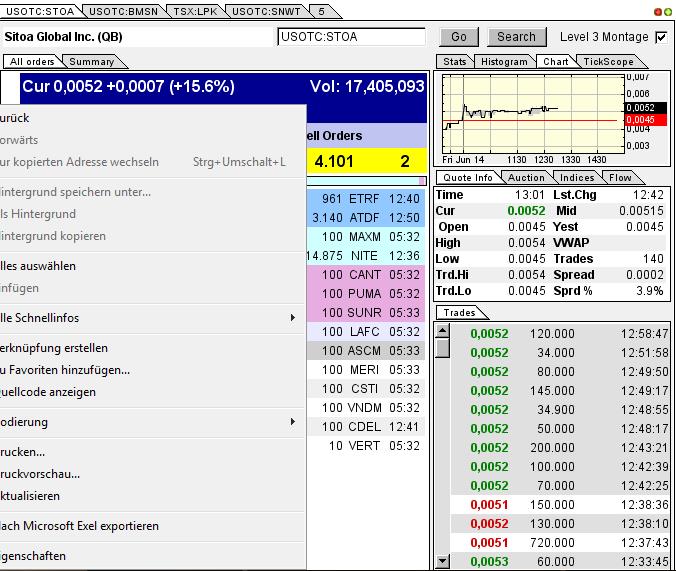Click scroll-up arrow in Trades list

point(443,330)
